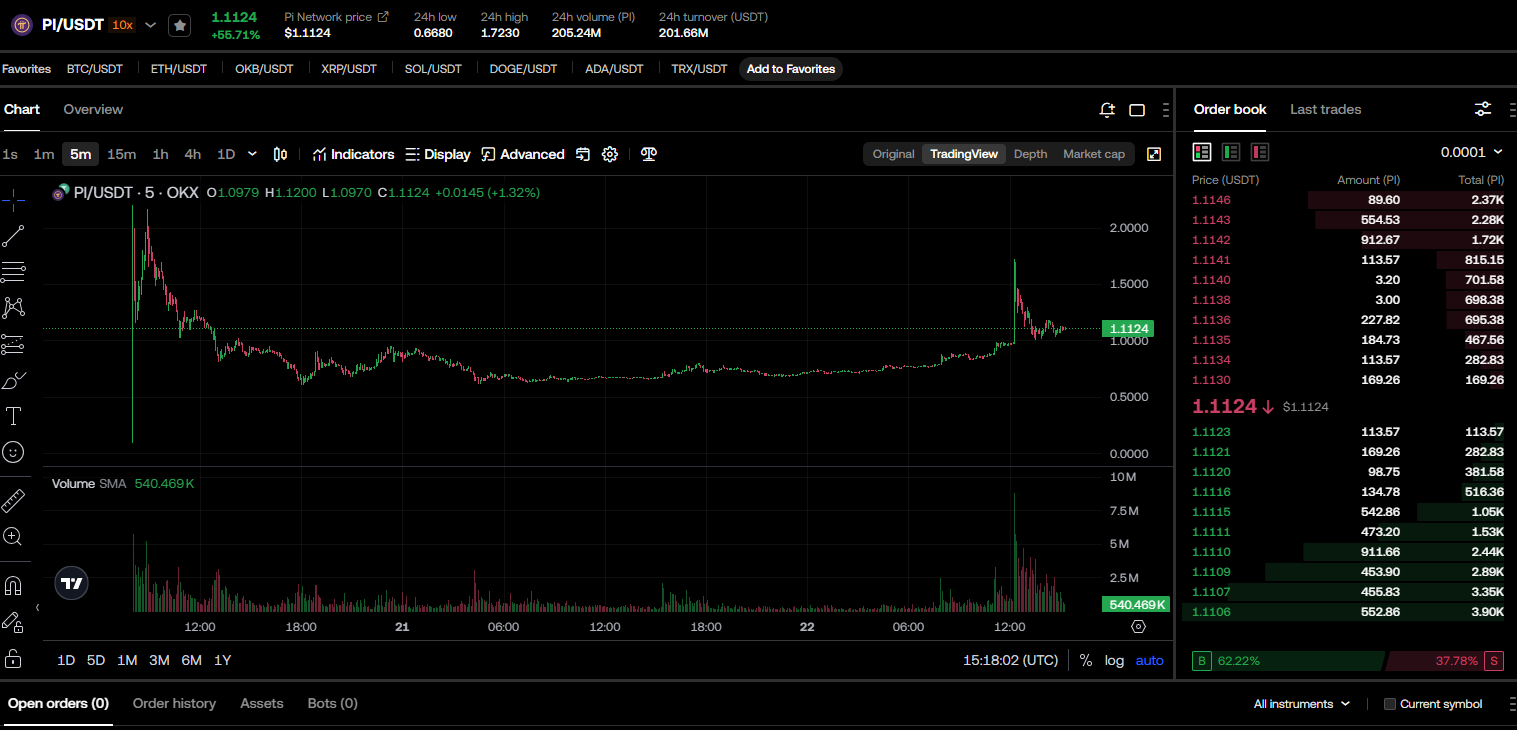
Task: Select the pattern drawing tool
Action: [13, 307]
